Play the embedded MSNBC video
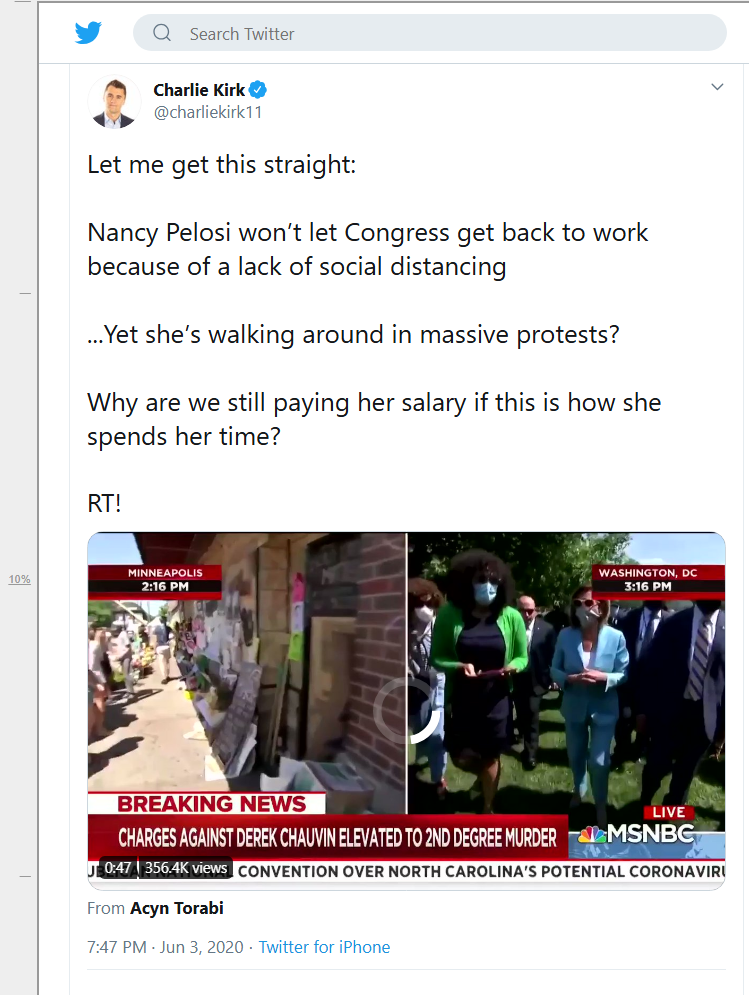Image resolution: width=749 pixels, height=995 pixels. point(406,711)
